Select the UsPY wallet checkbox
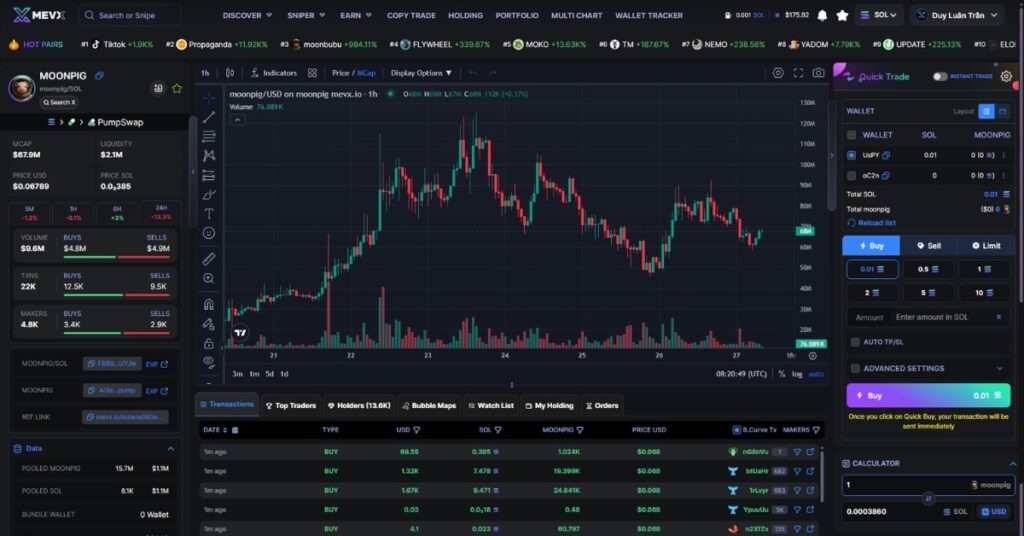This screenshot has height=536, width=1024. [852, 155]
